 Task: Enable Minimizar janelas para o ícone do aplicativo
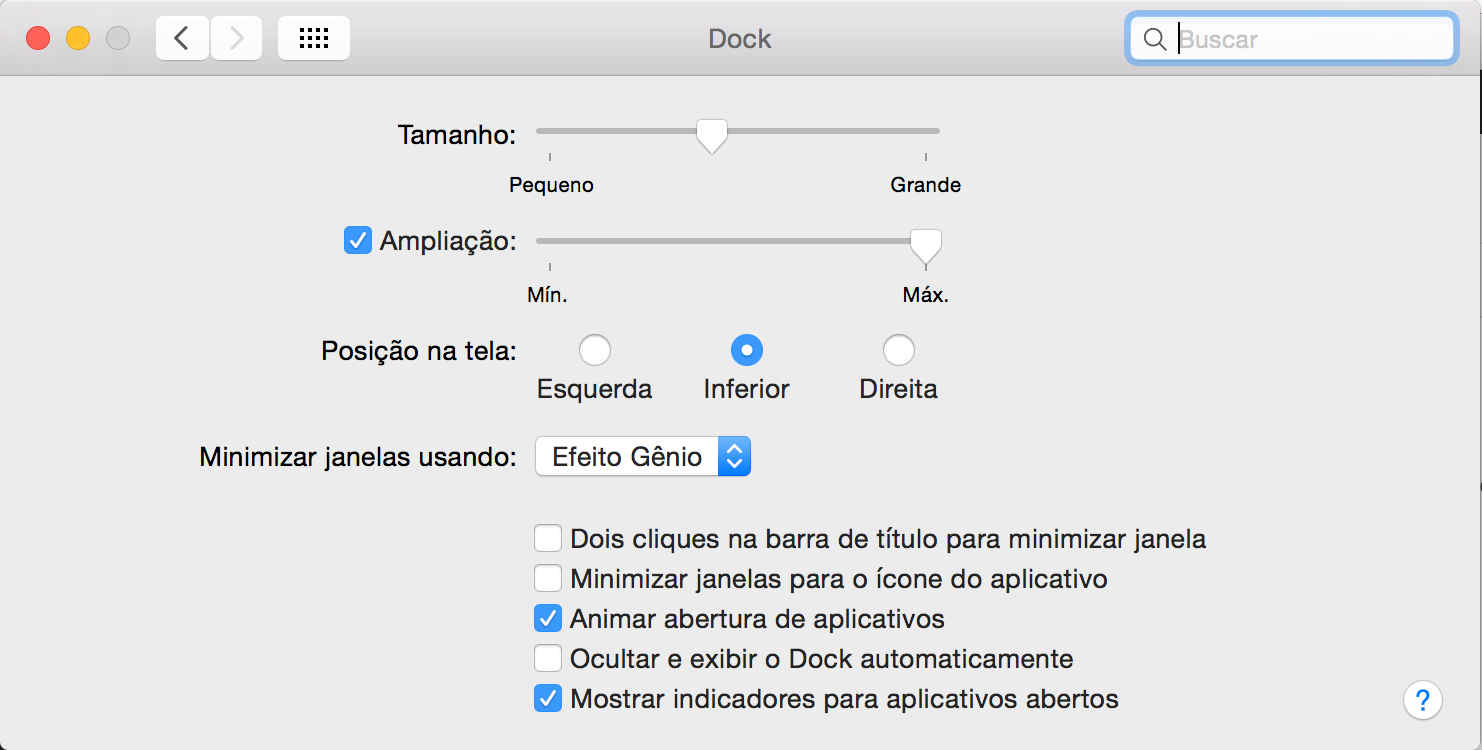[x=547, y=578]
